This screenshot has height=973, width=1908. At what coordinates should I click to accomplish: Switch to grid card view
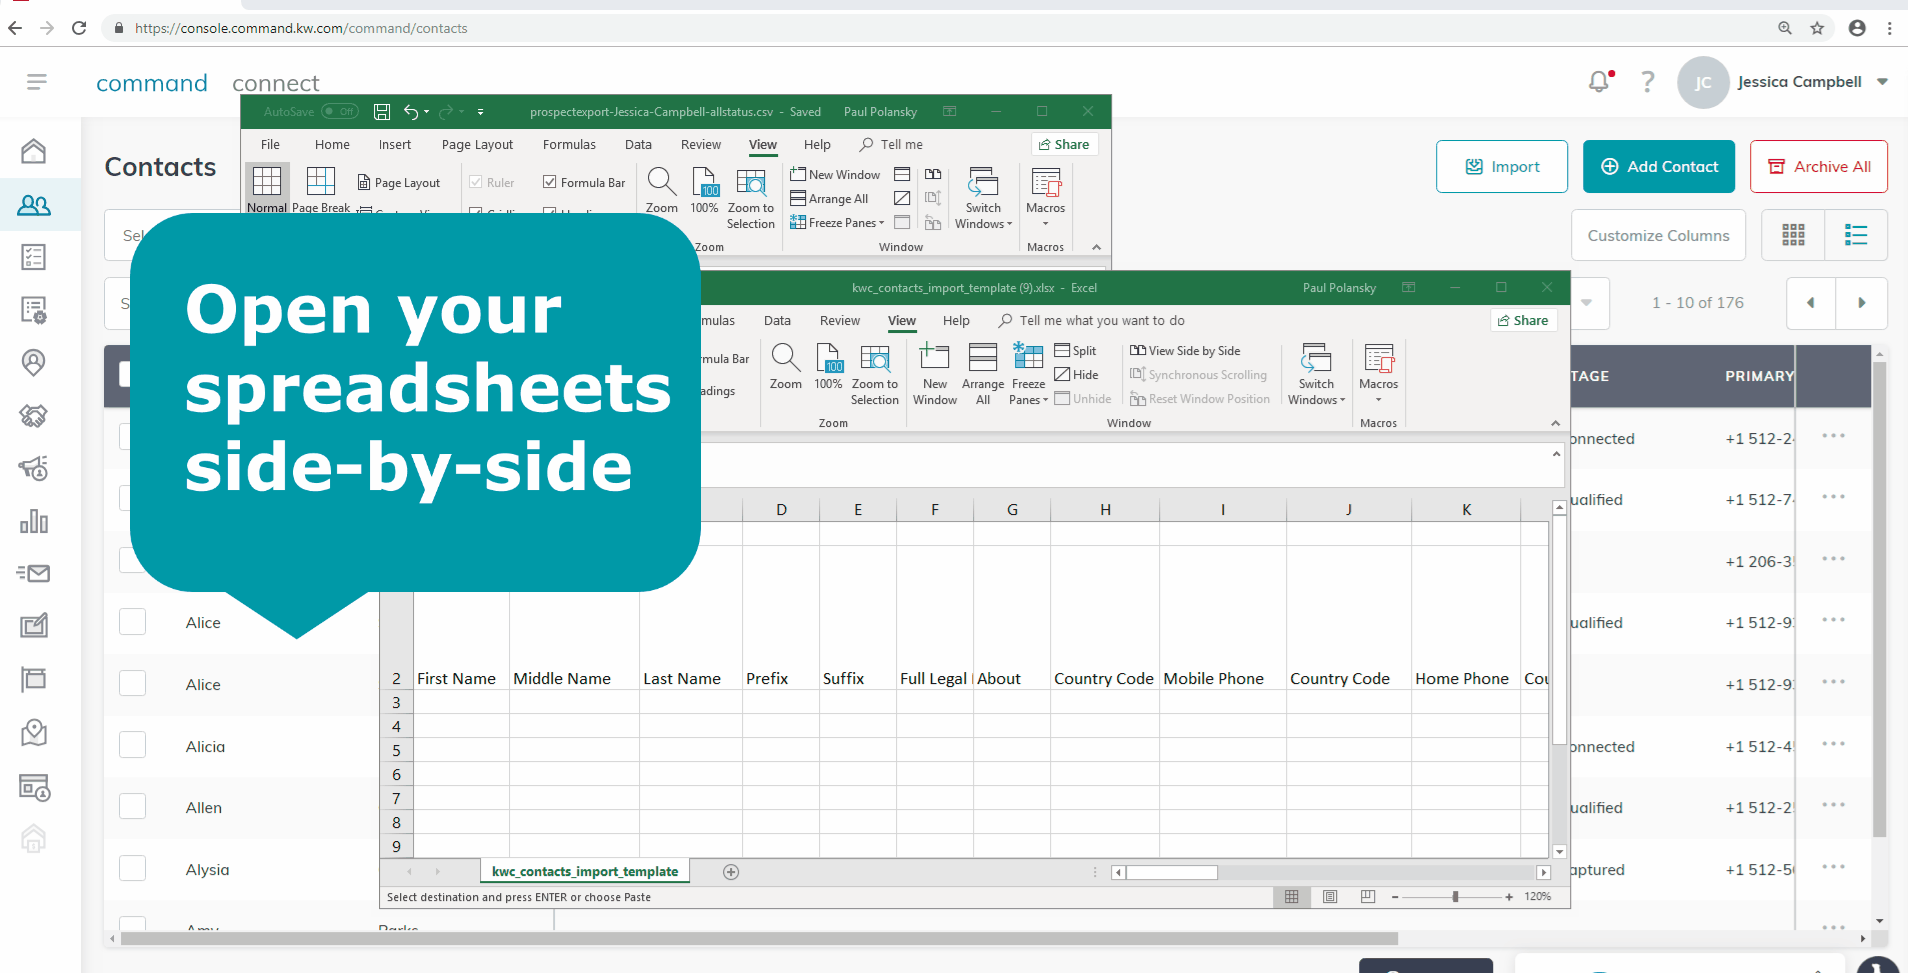1793,235
